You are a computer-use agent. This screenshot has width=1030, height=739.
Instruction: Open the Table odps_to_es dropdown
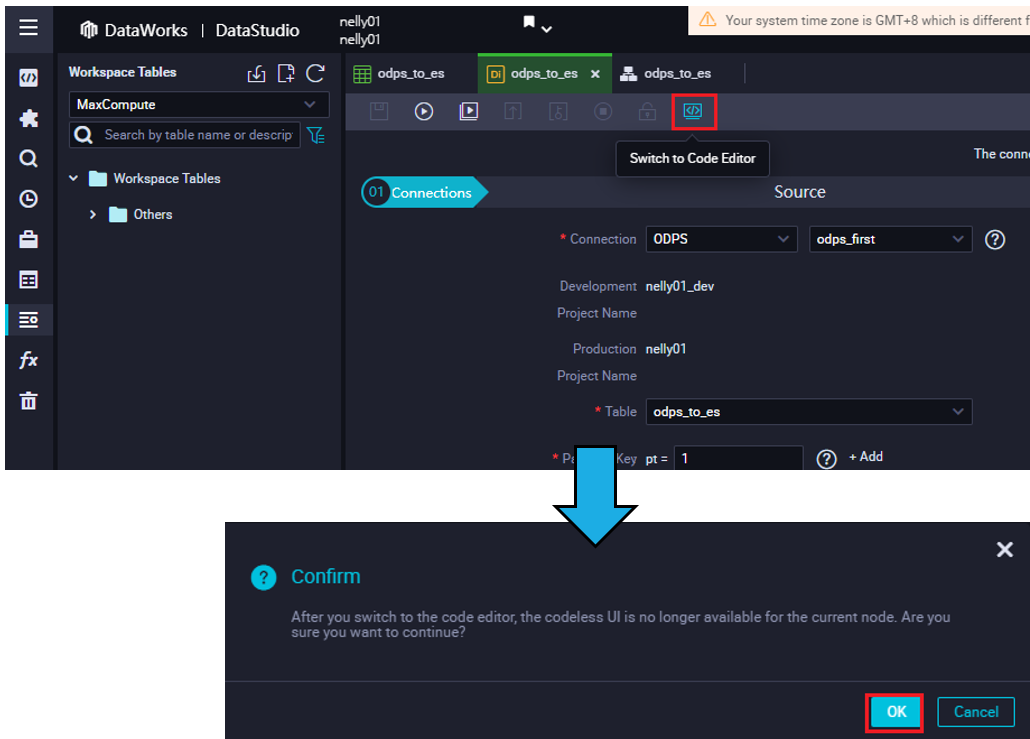pyautogui.click(x=809, y=412)
